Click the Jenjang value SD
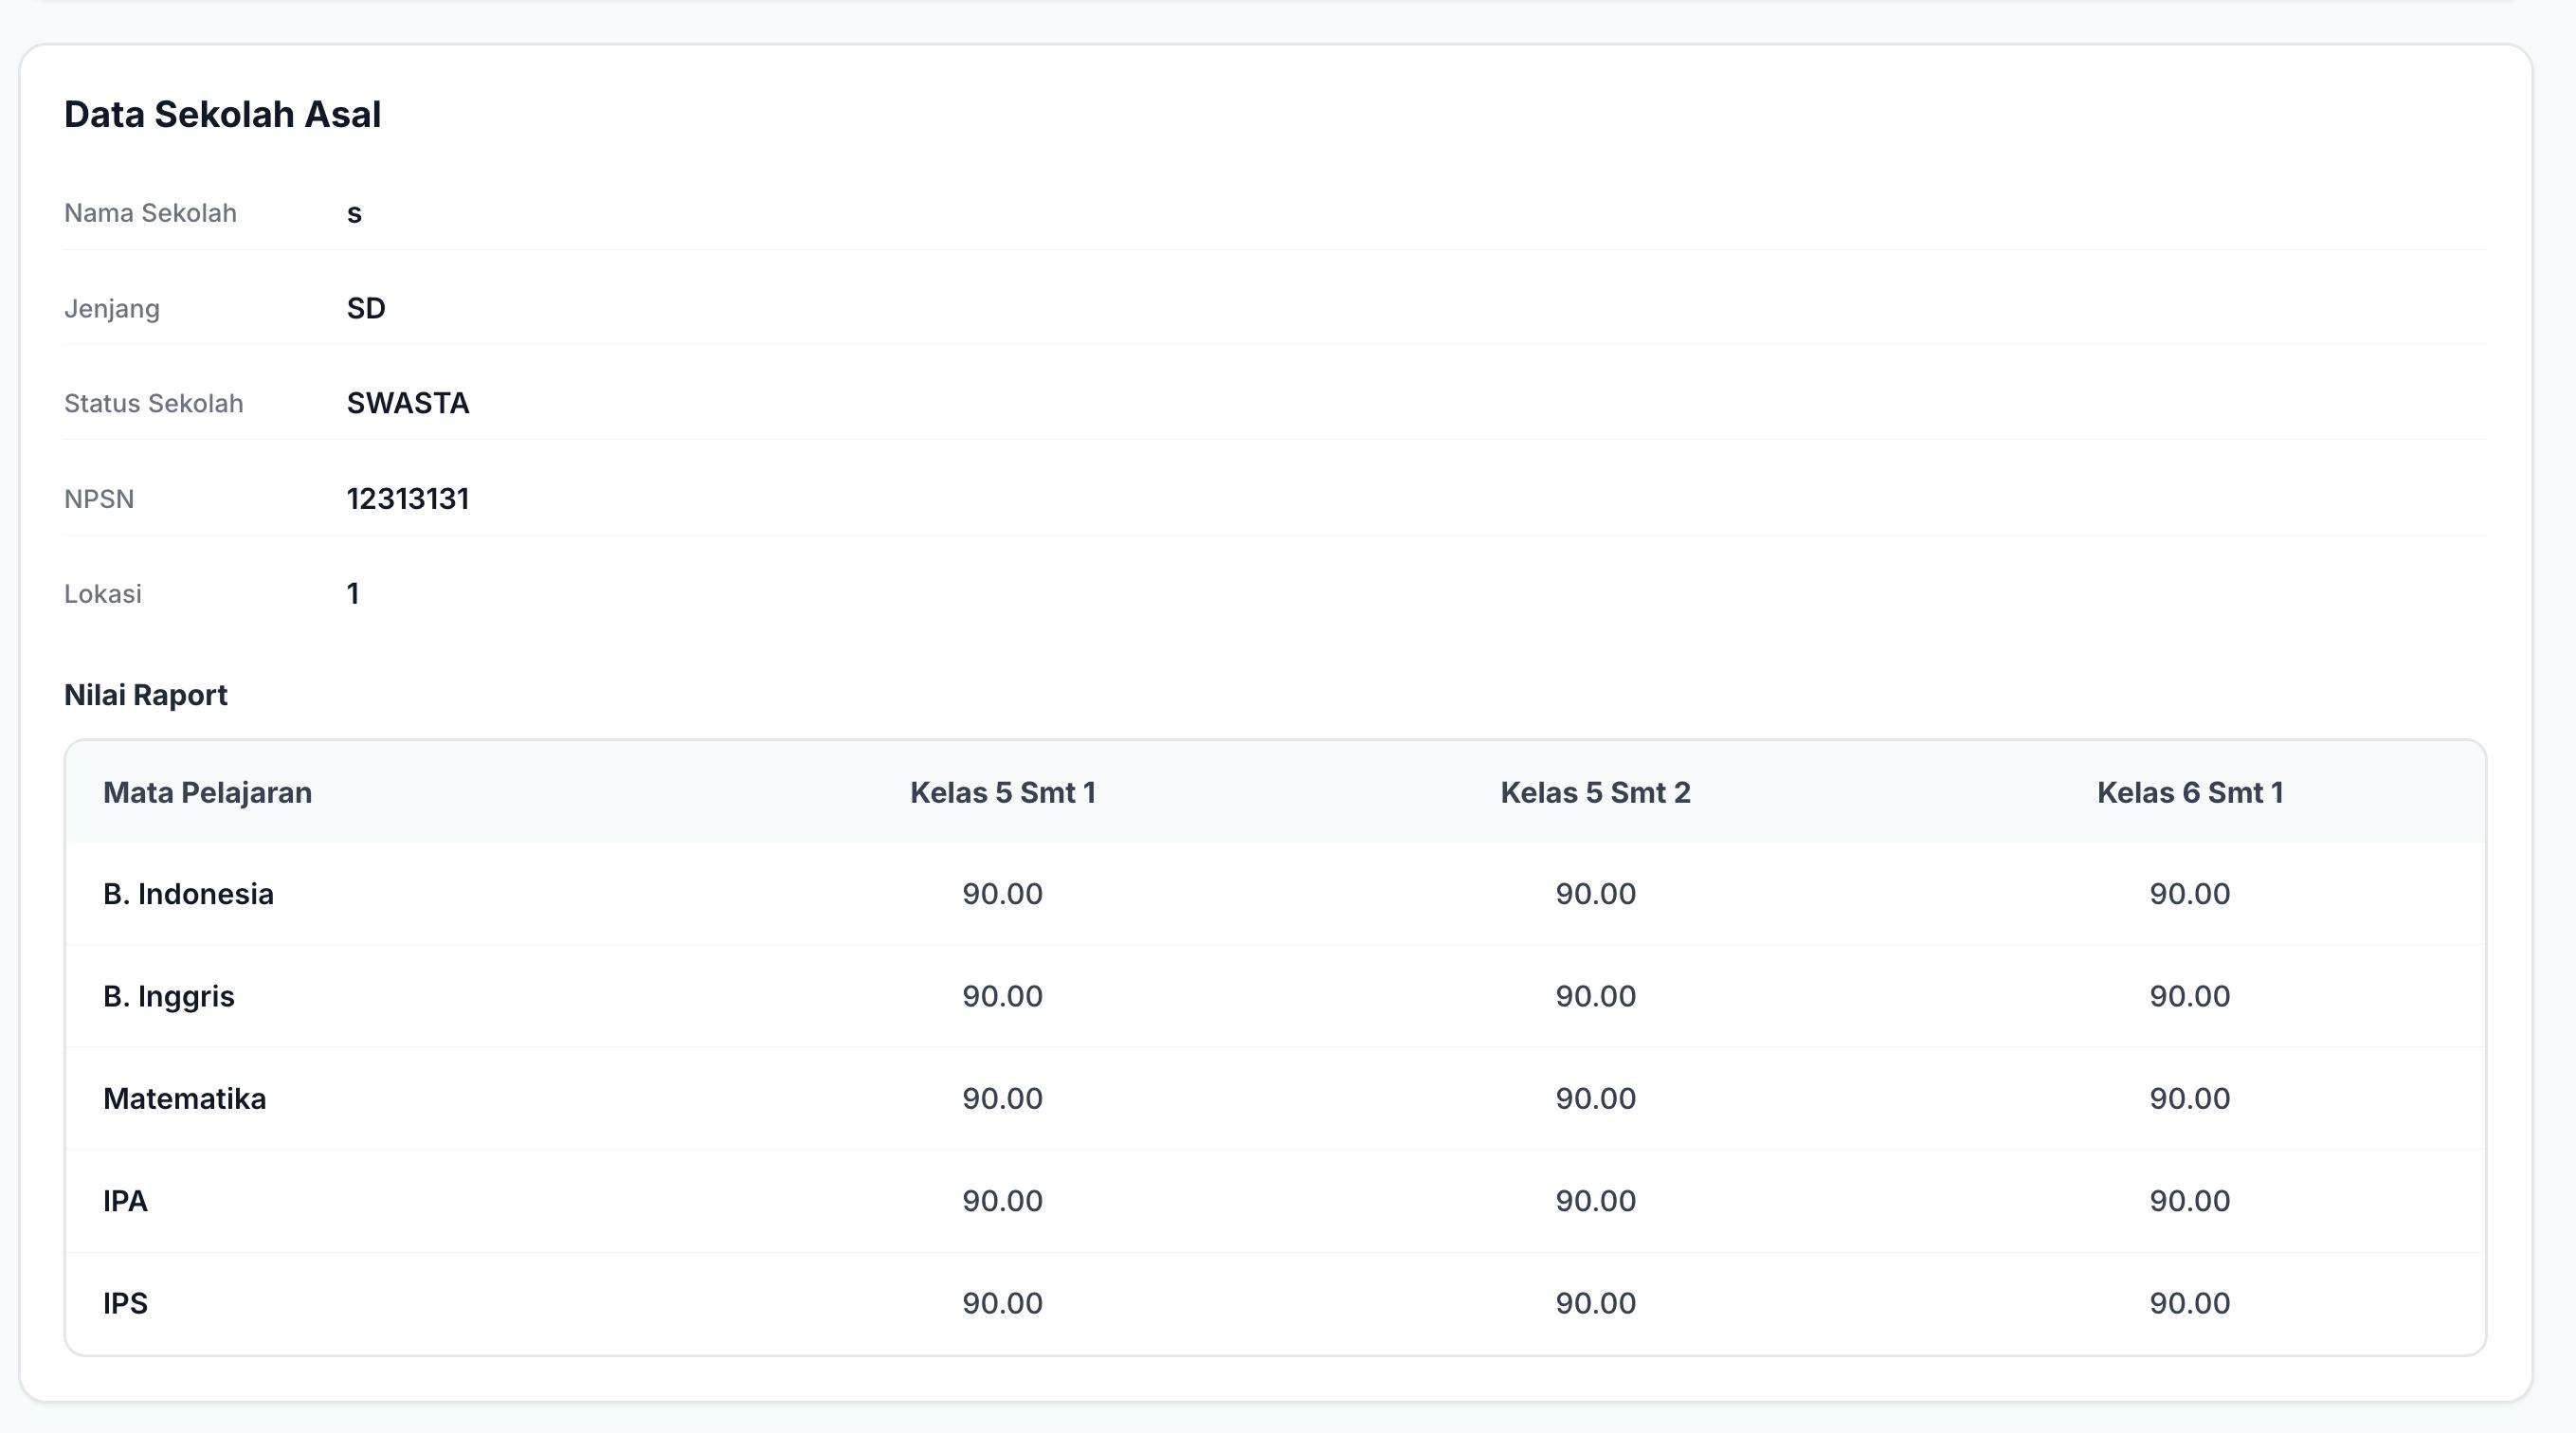The image size is (2576, 1433). (366, 308)
